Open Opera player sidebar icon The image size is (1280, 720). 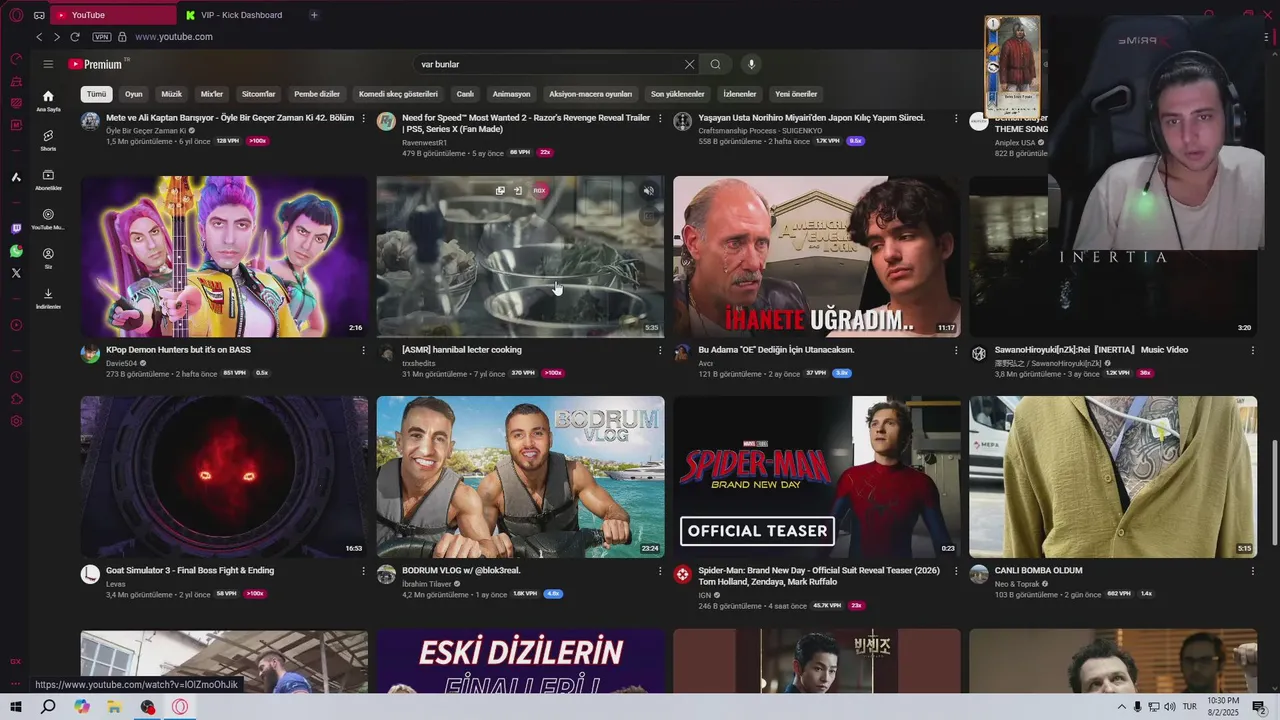point(16,325)
